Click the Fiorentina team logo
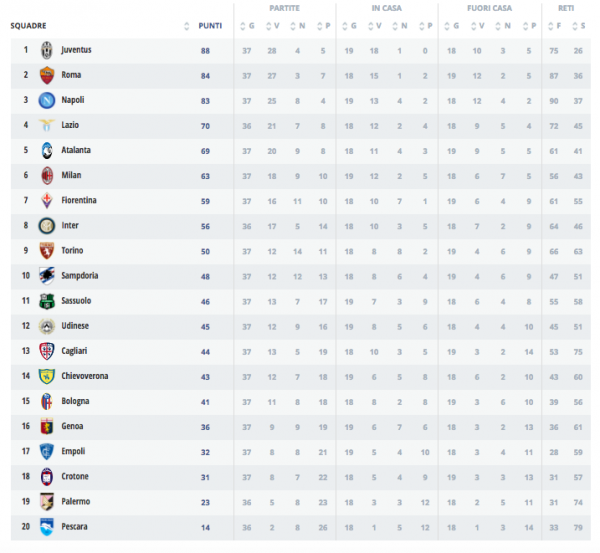The height and width of the screenshot is (553, 600). point(46,200)
